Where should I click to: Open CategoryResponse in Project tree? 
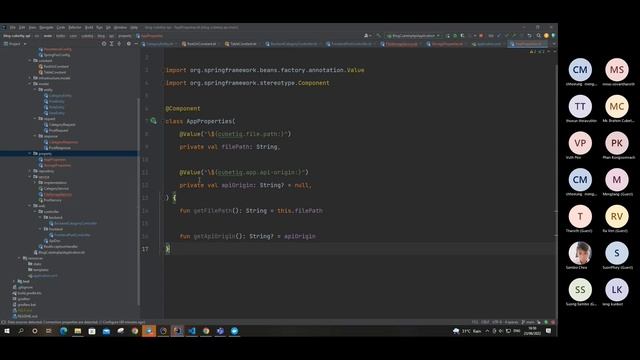point(63,142)
